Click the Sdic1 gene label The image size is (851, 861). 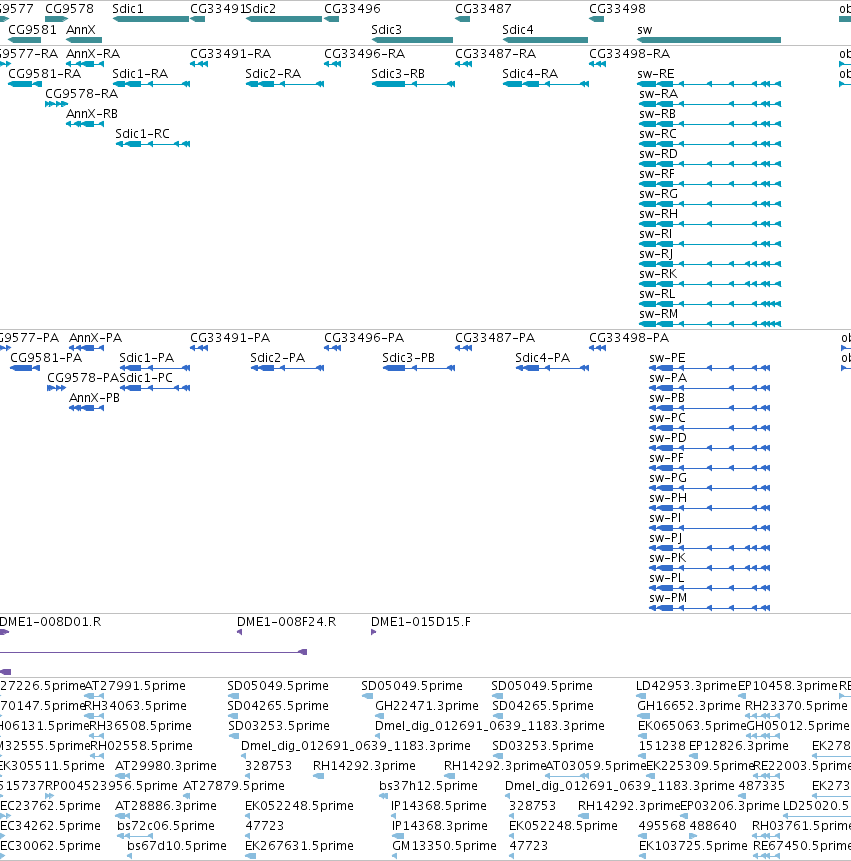(127, 9)
